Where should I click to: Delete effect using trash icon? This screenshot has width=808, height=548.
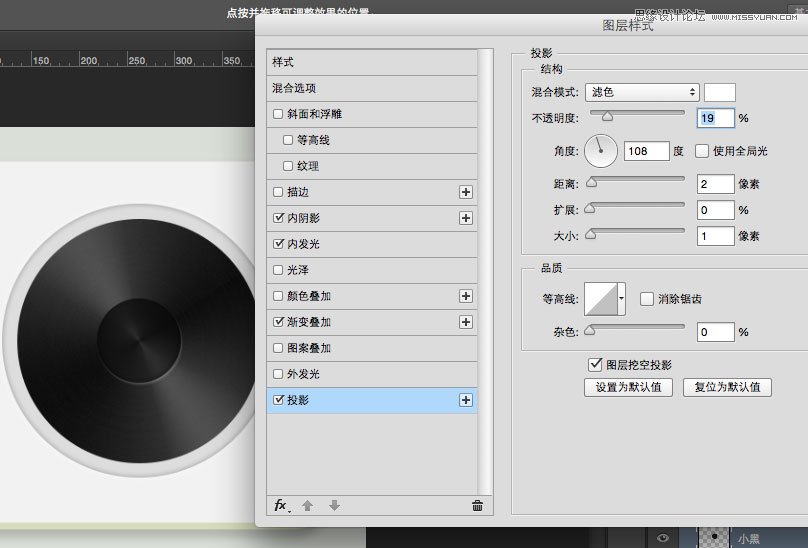pyautogui.click(x=477, y=506)
